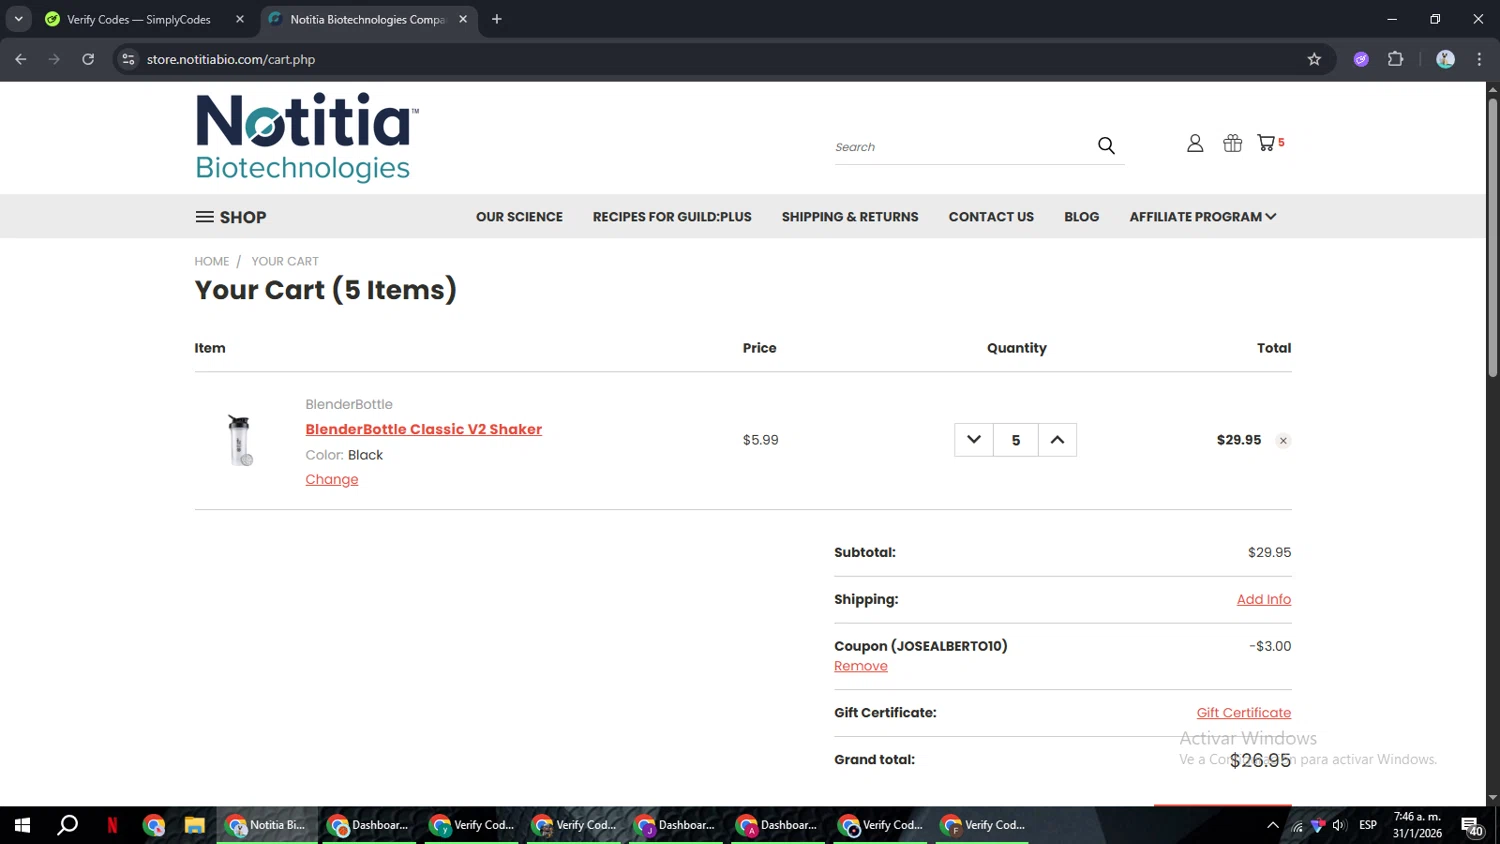The image size is (1500, 844).
Task: Expand AFFILIATE PROGRAM dropdown
Action: click(x=1203, y=217)
